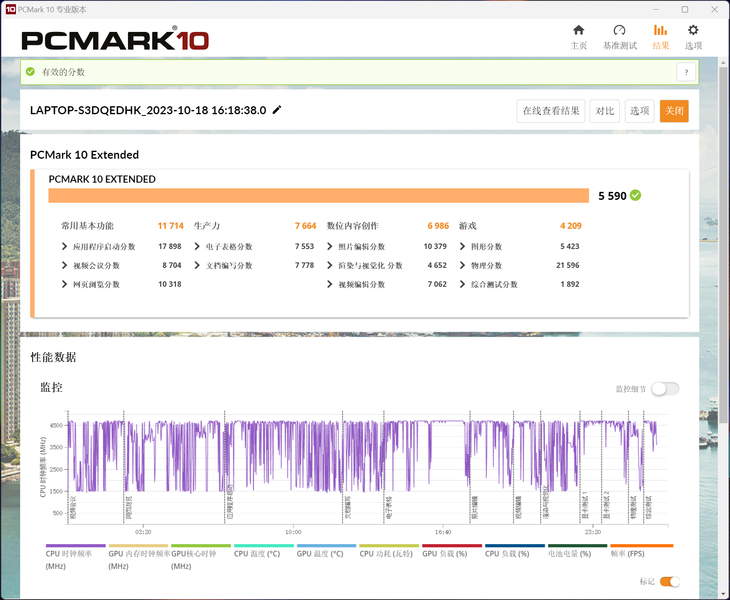Open the 基准测试 benchmark gauge icon
The height and width of the screenshot is (600, 730).
(619, 31)
